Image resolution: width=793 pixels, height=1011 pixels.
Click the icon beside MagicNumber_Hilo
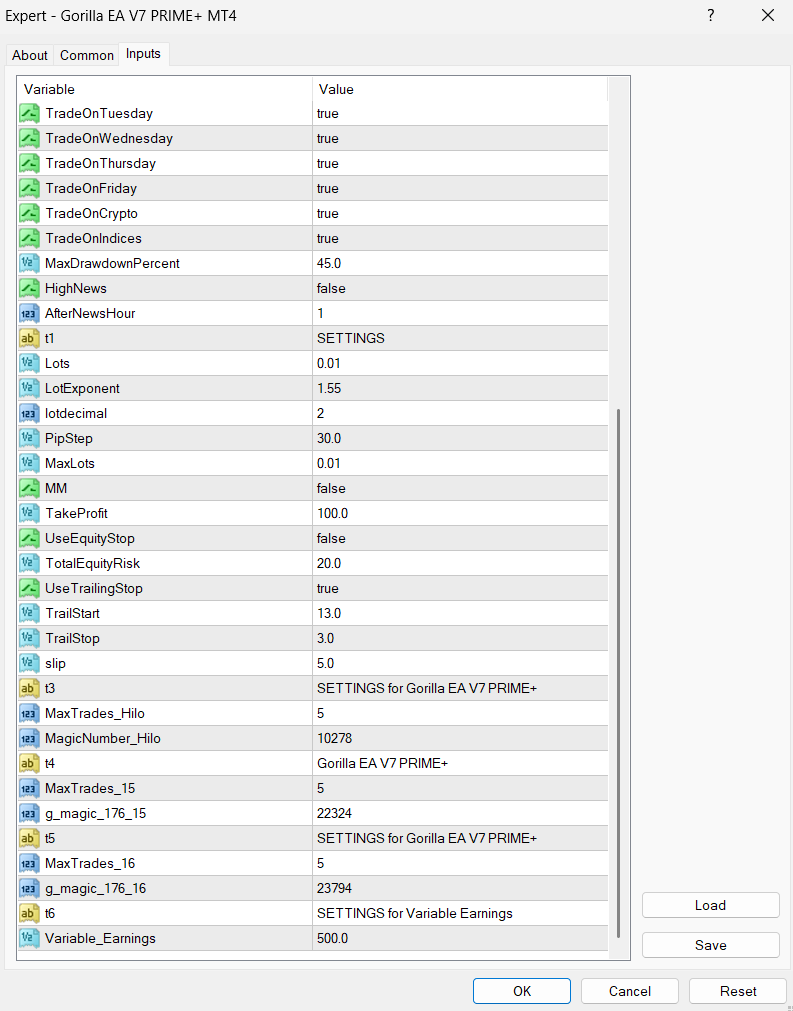[29, 739]
